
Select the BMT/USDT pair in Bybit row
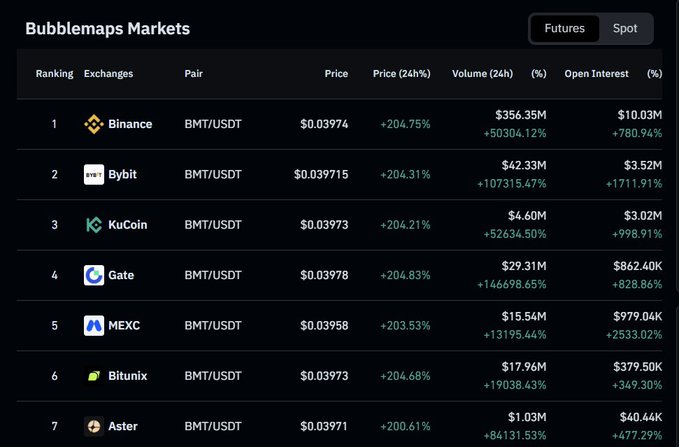[x=213, y=175]
